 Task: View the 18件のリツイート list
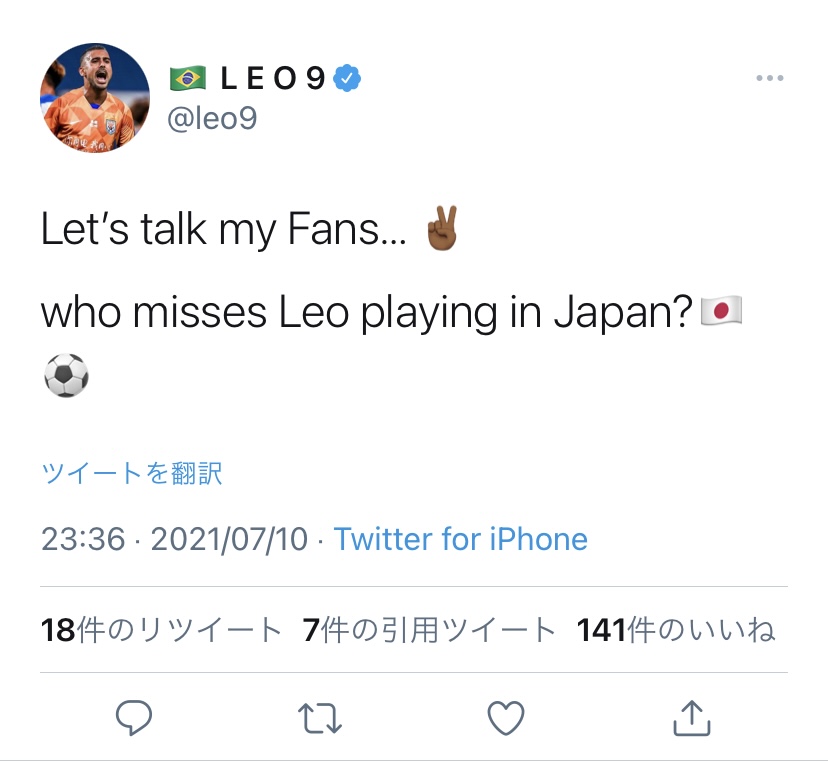tap(161, 630)
